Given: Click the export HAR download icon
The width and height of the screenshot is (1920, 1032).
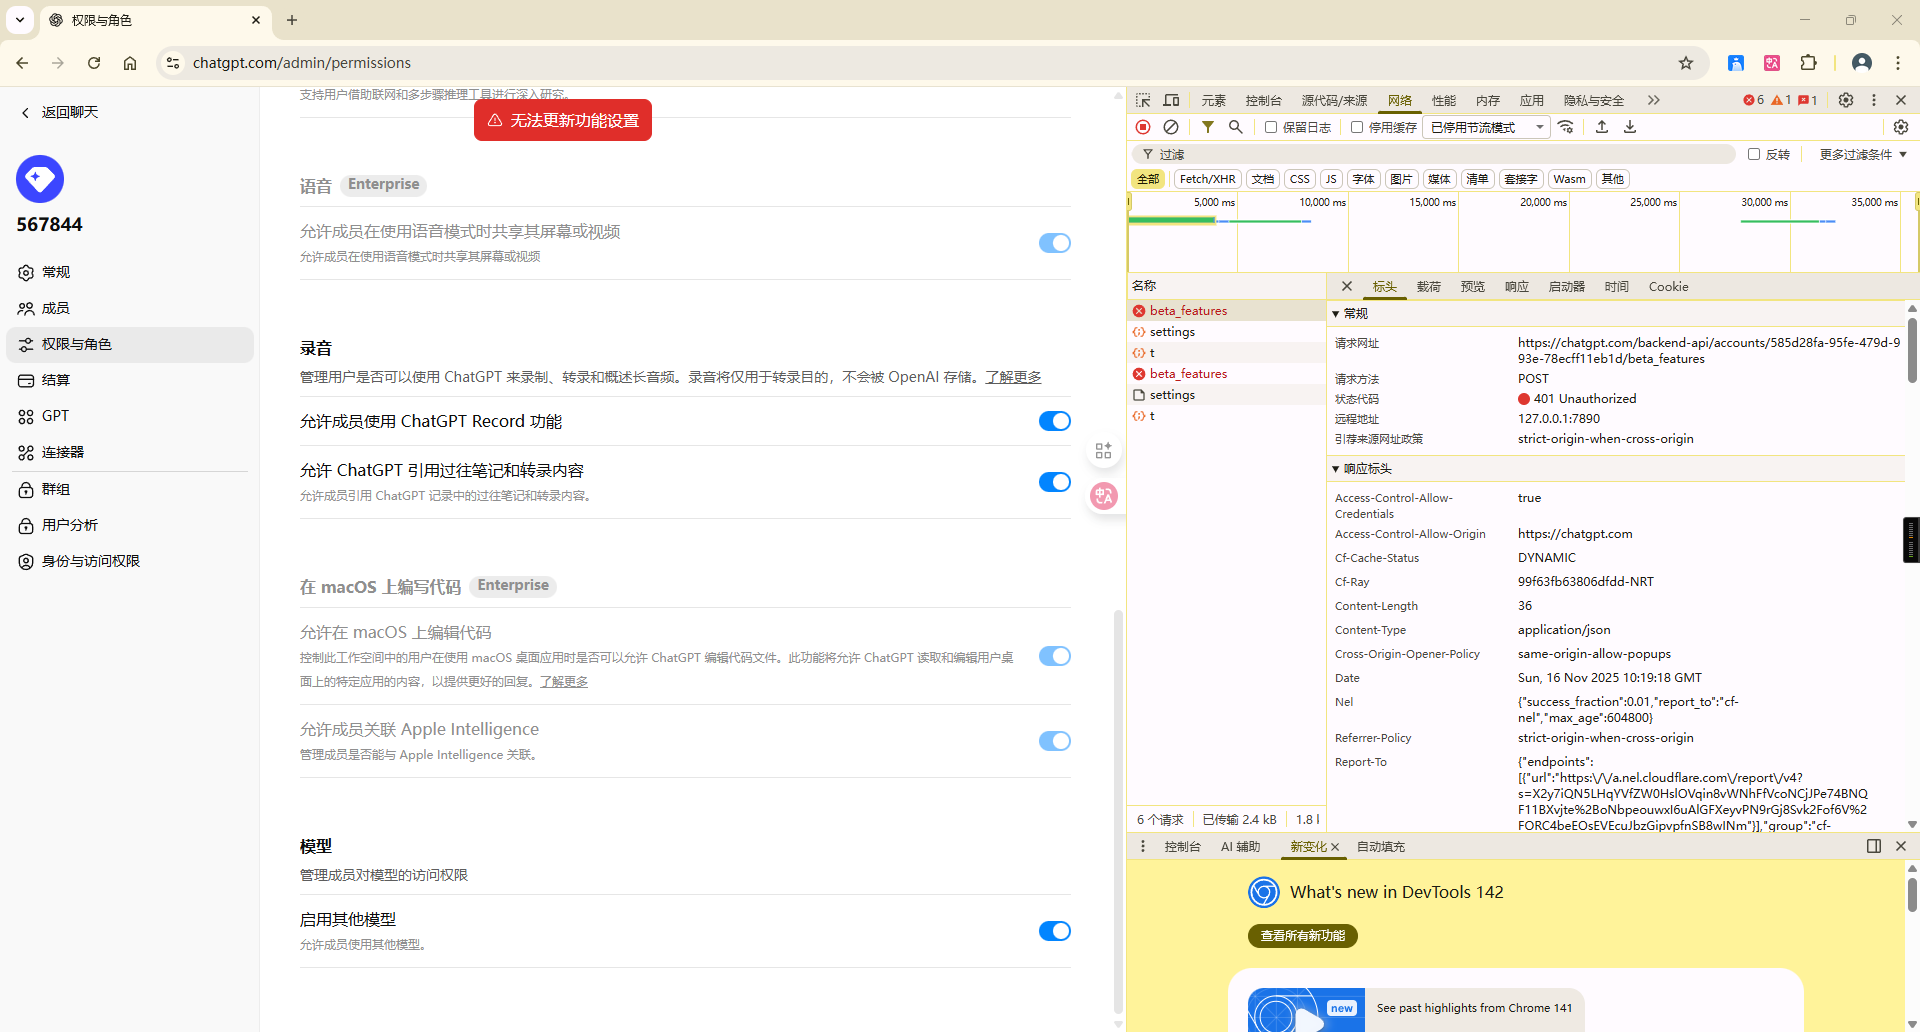Looking at the screenshot, I should 1630,127.
